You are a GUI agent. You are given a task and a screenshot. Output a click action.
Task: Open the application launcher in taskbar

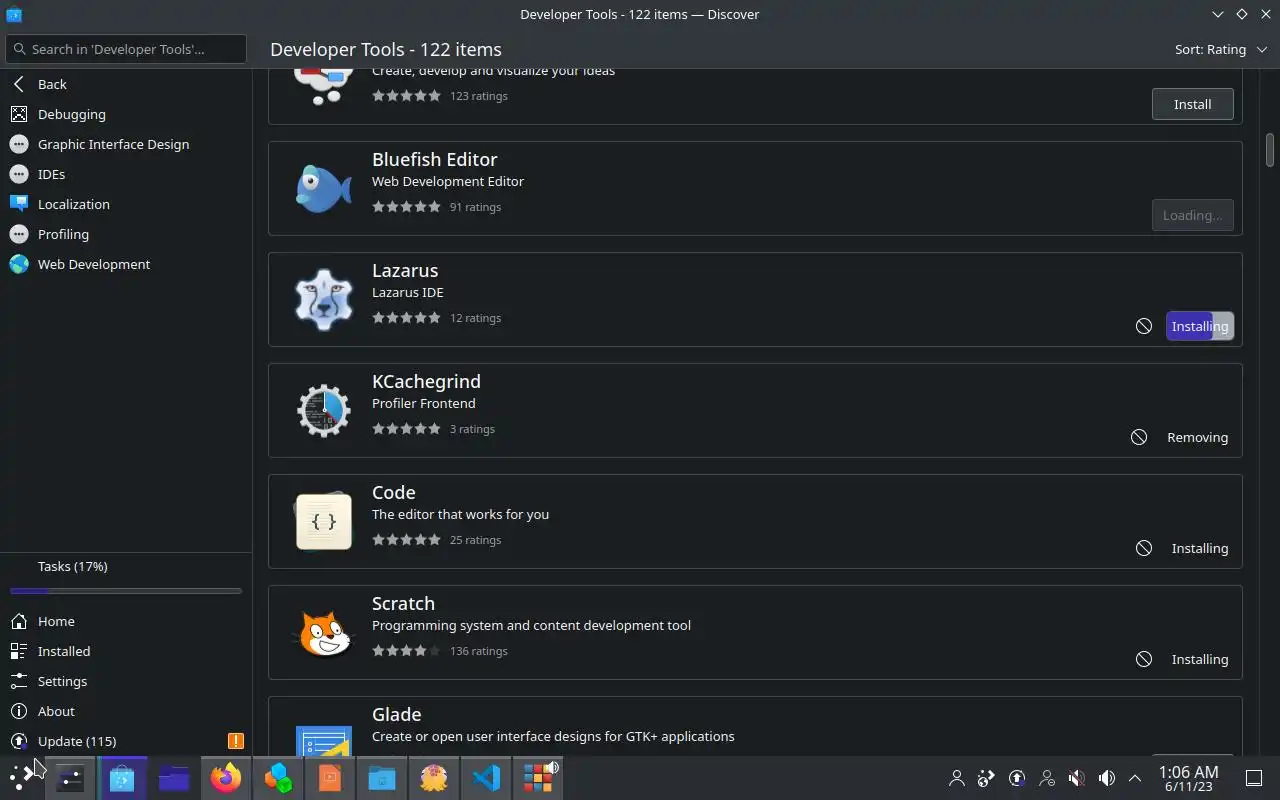pyautogui.click(x=21, y=778)
